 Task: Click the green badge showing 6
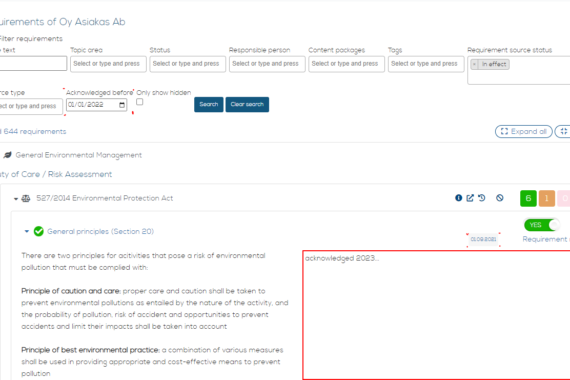528,198
